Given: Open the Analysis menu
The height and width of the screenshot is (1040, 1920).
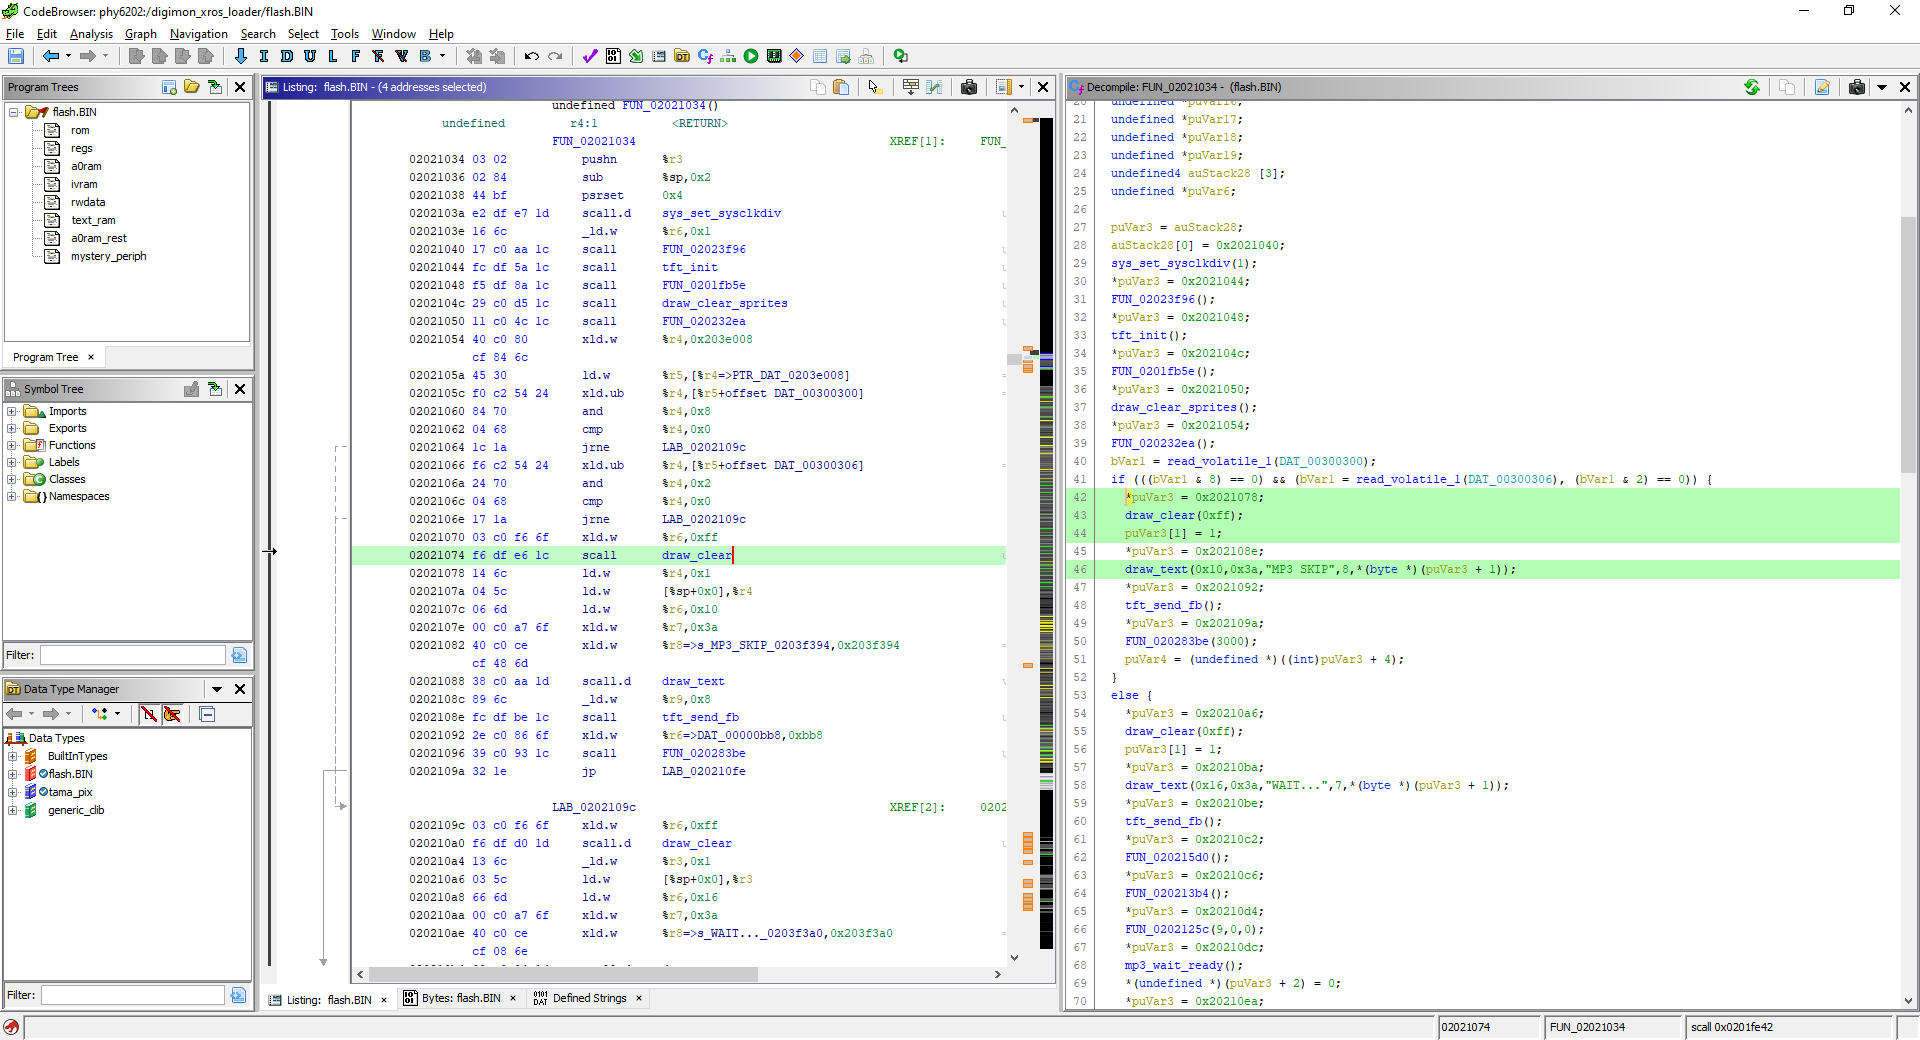Looking at the screenshot, I should [x=91, y=33].
